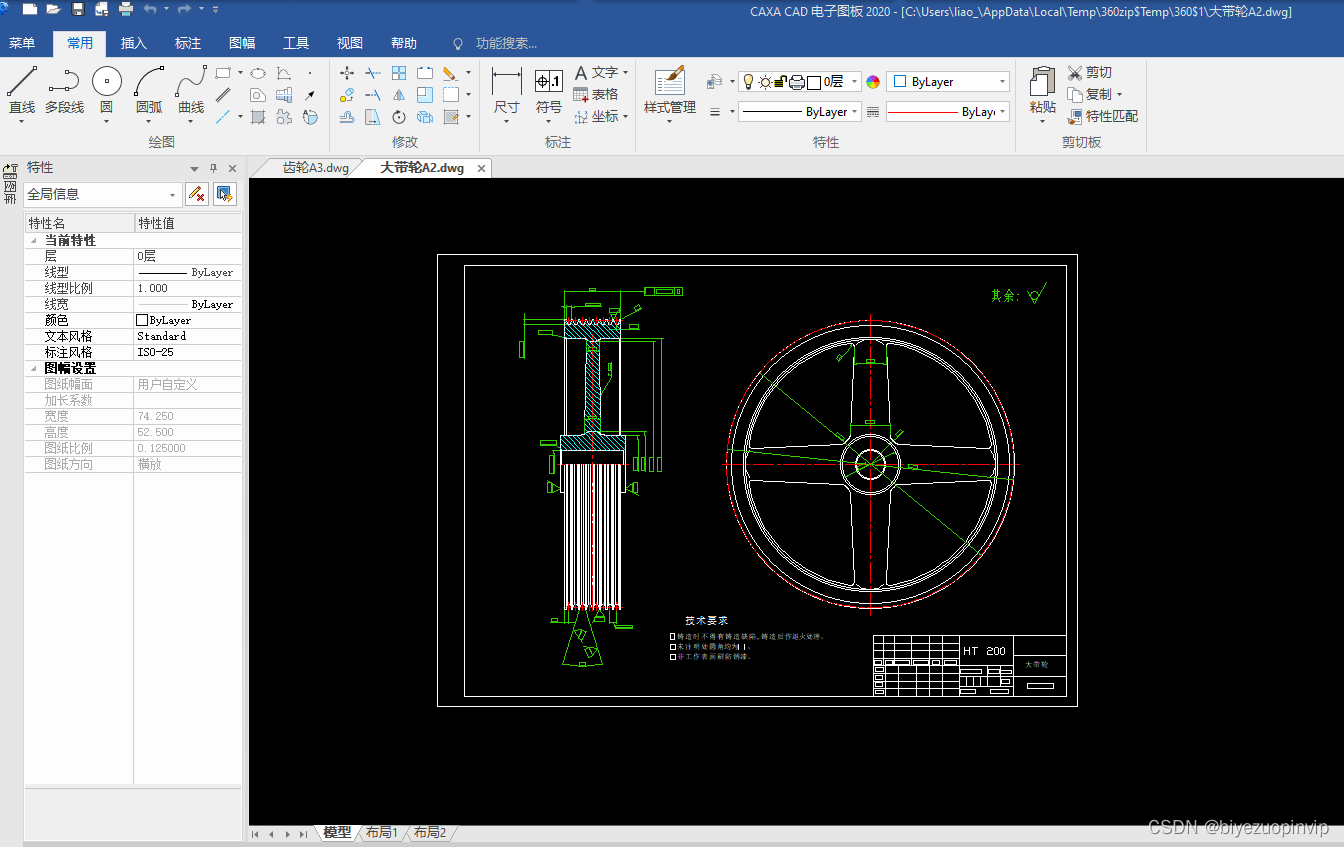The height and width of the screenshot is (847, 1344).
Task: Click the 特性匹配 match properties button
Action: (x=1103, y=116)
